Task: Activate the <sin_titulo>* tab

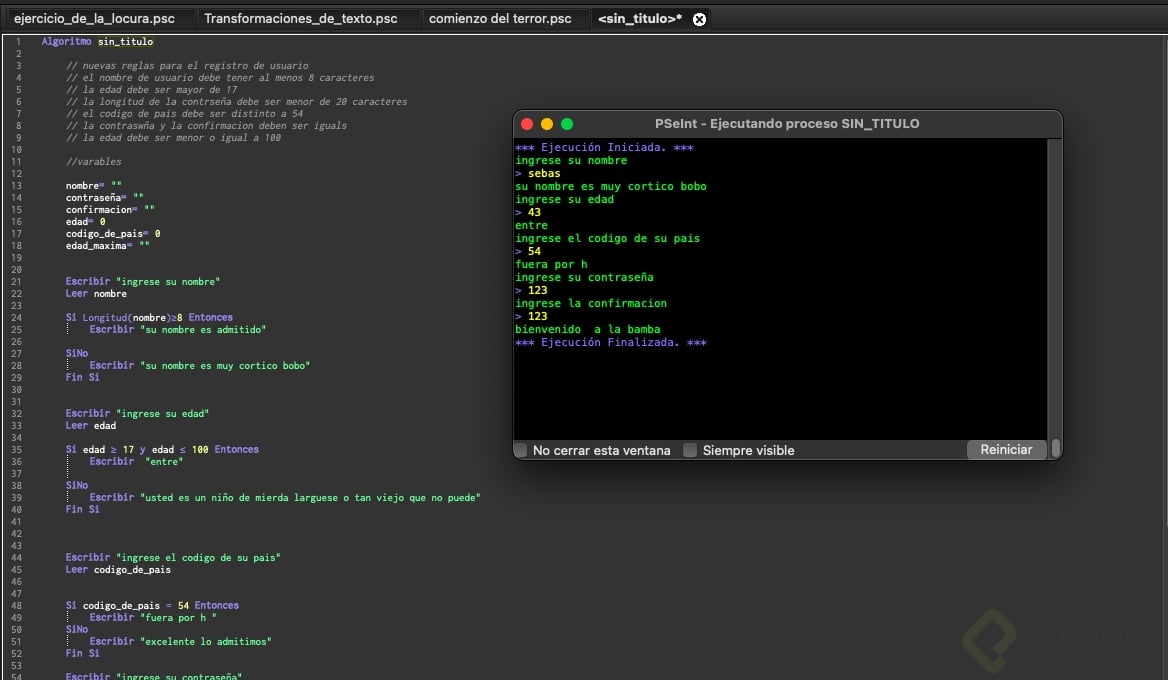Action: [x=639, y=19]
